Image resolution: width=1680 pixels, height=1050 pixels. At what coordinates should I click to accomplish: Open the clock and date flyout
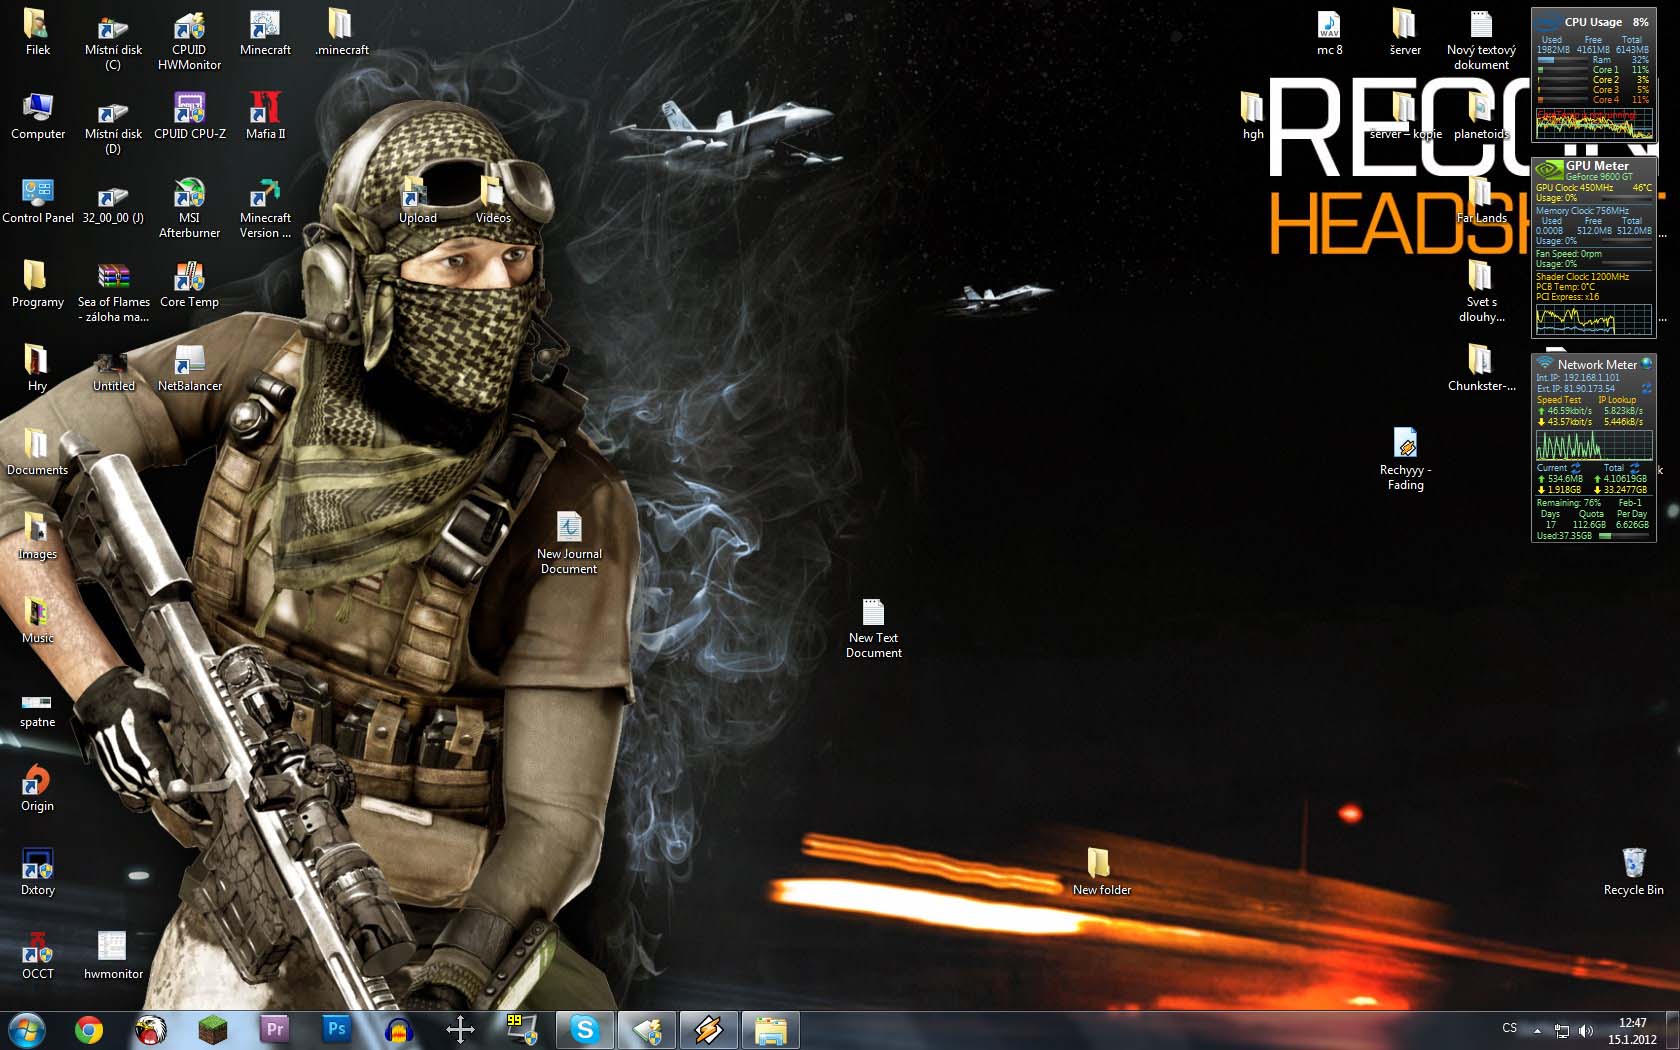[x=1632, y=1030]
